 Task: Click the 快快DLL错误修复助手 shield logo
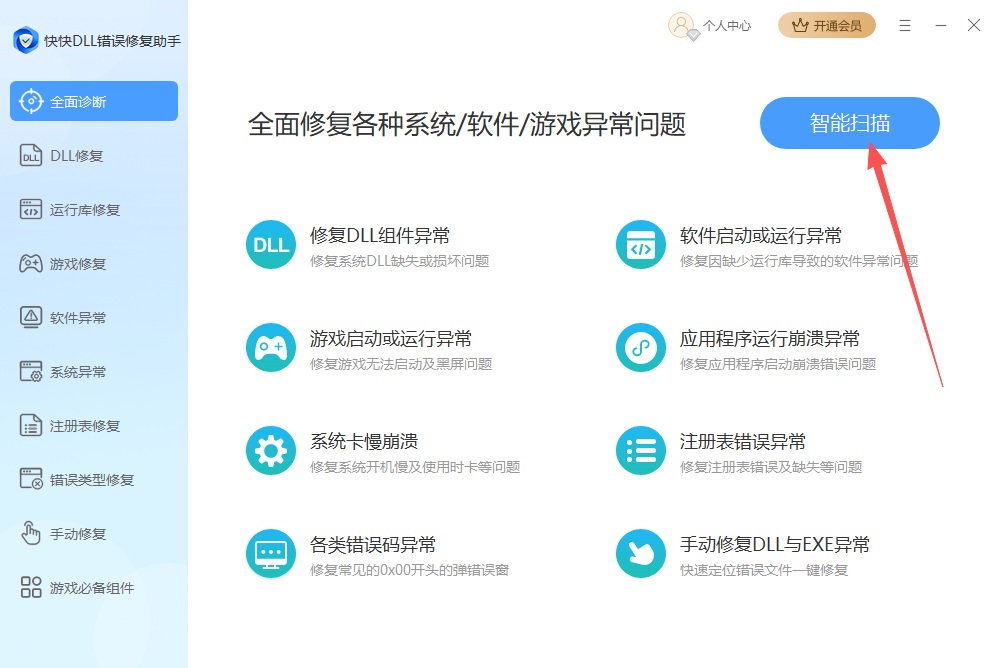point(25,41)
